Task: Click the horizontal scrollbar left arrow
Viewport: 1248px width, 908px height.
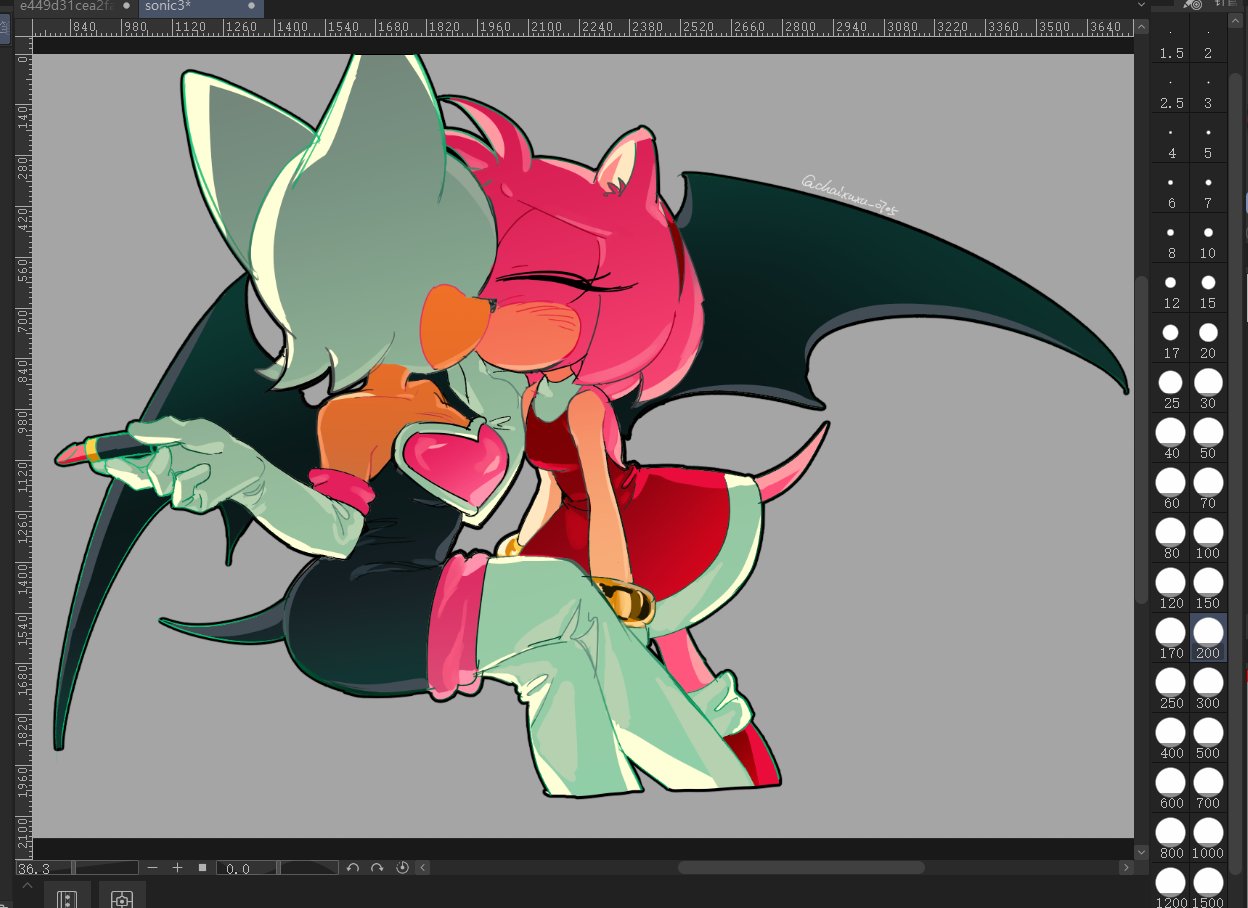Action: pyautogui.click(x=423, y=868)
